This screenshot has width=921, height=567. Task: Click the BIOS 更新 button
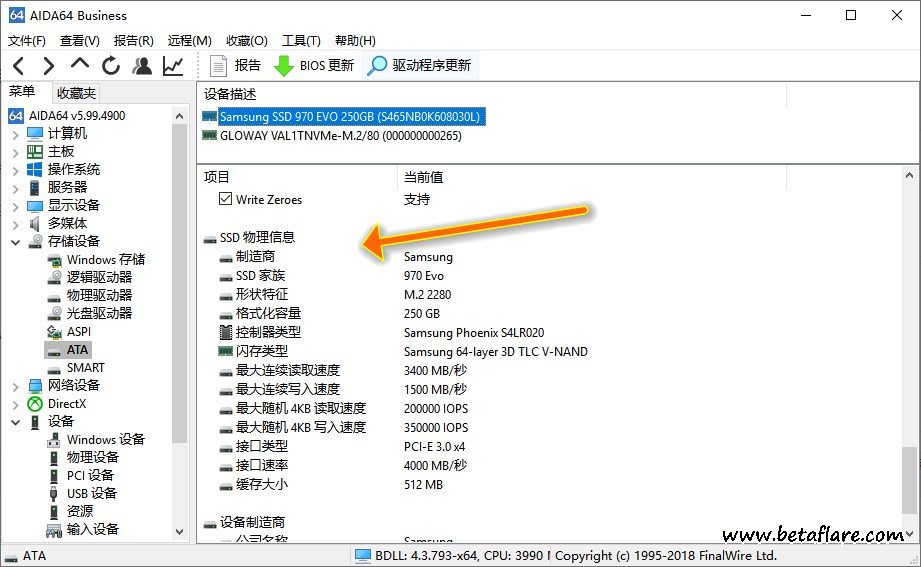click(314, 66)
